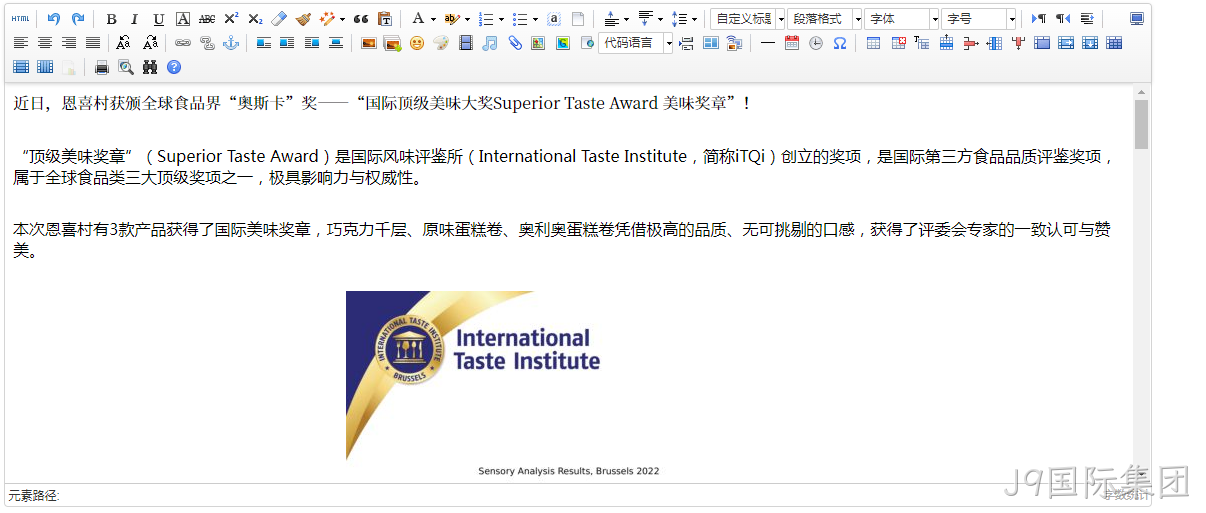The width and height of the screenshot is (1206, 513).
Task: Print the document
Action: (x=102, y=67)
